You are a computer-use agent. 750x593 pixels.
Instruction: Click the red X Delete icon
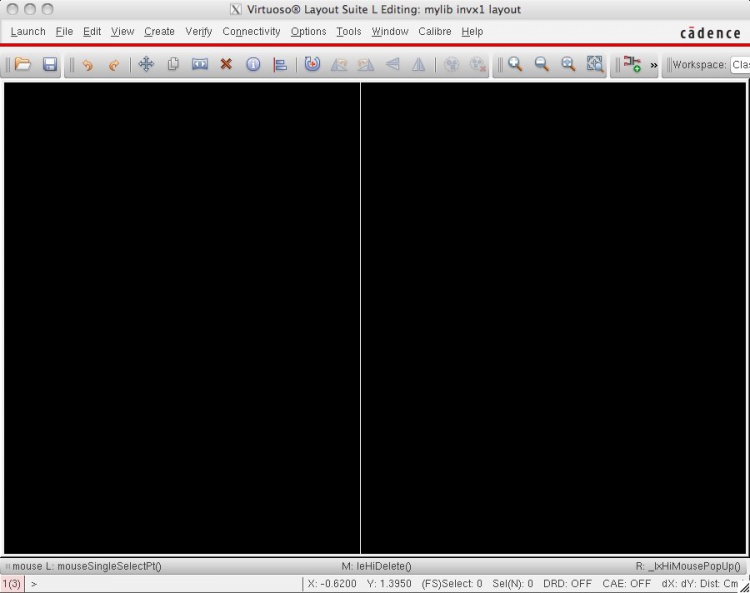pos(226,65)
